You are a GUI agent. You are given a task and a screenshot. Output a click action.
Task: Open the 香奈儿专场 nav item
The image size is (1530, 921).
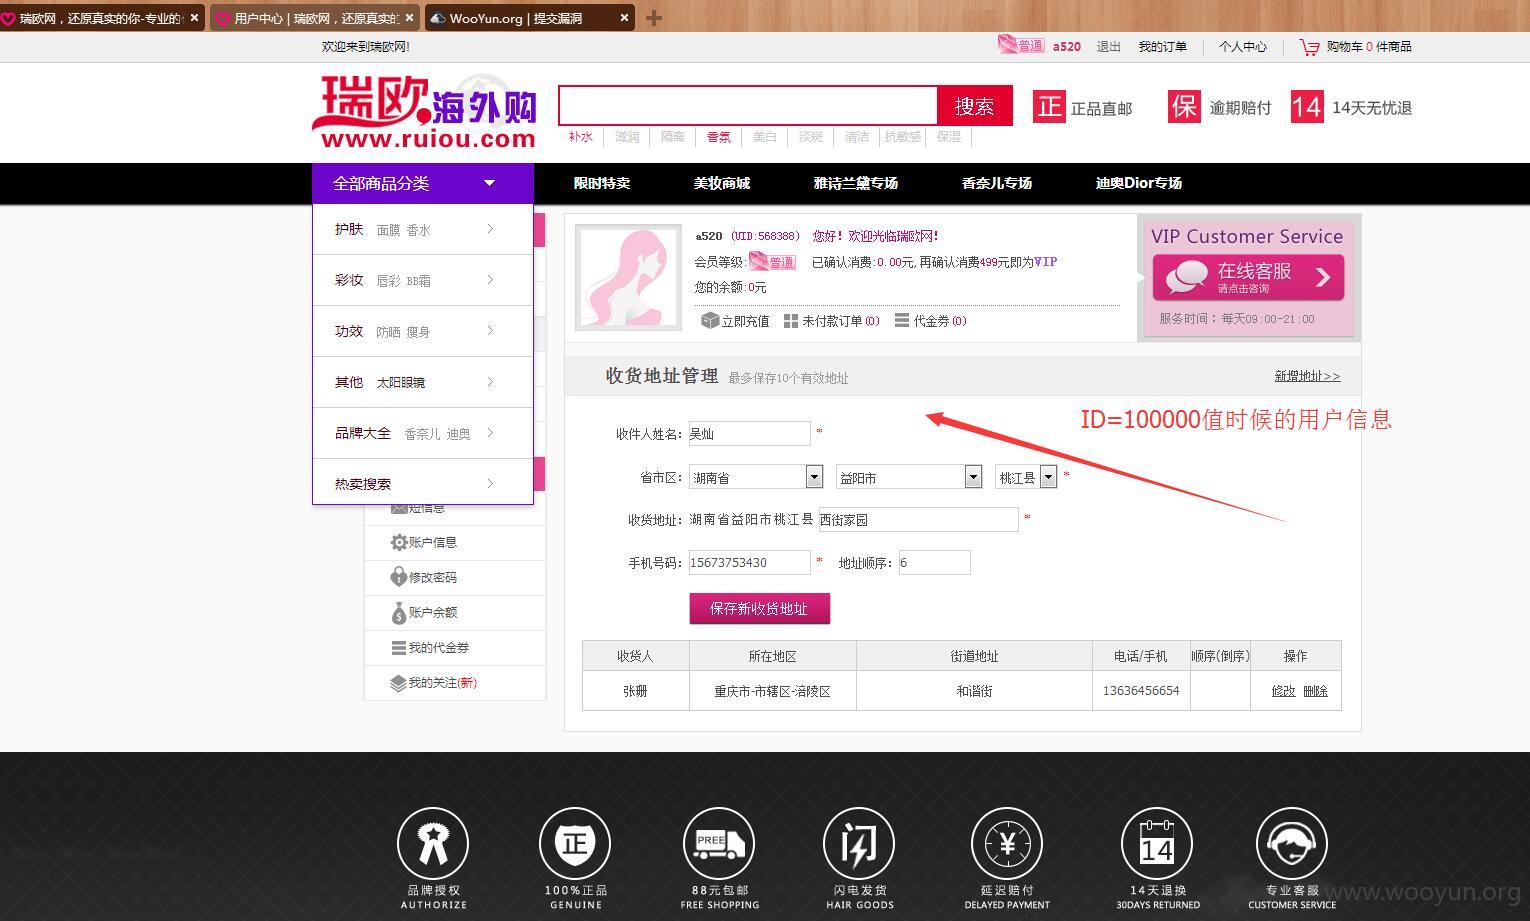[x=997, y=183]
